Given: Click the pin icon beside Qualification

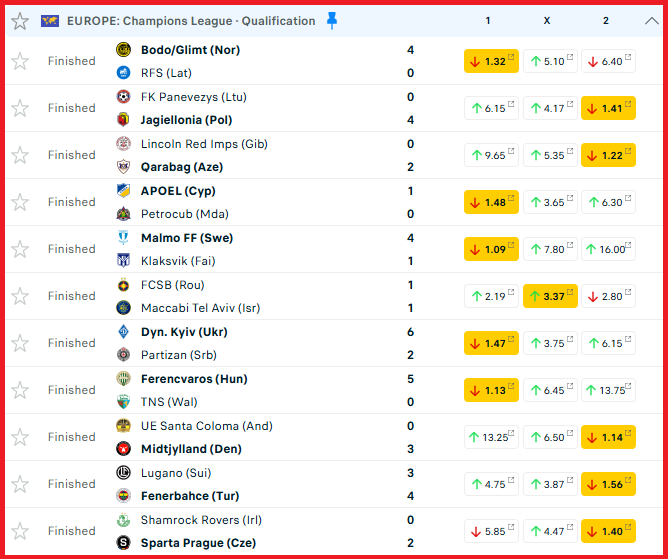Looking at the screenshot, I should pos(332,20).
